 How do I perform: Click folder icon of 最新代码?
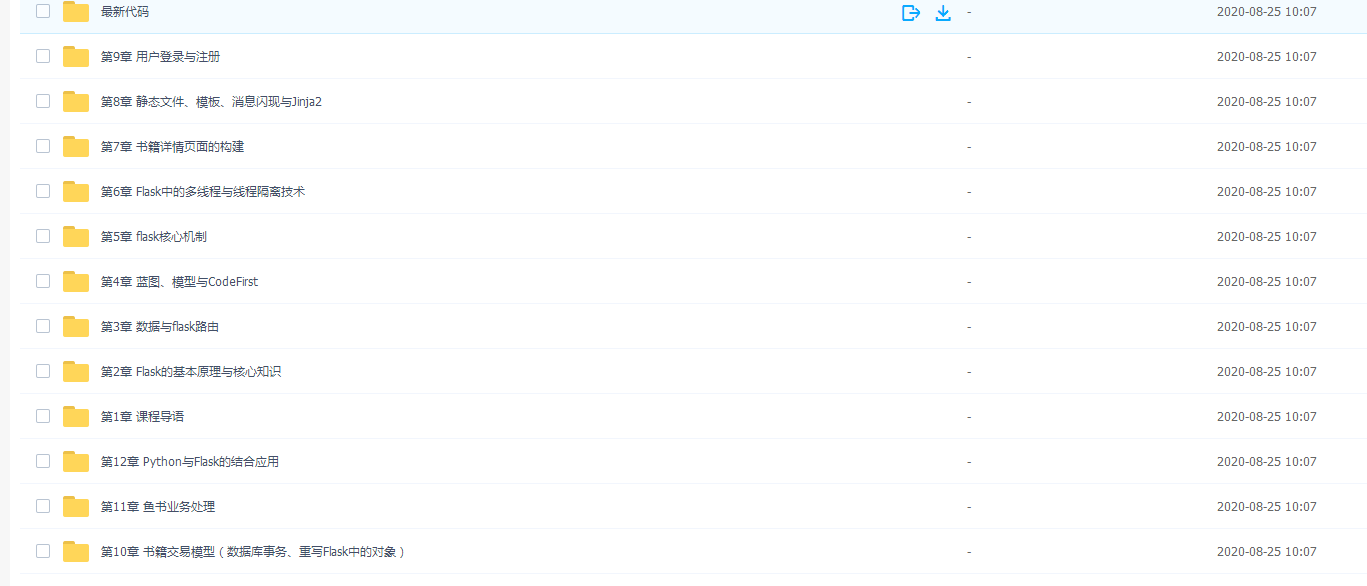(76, 12)
